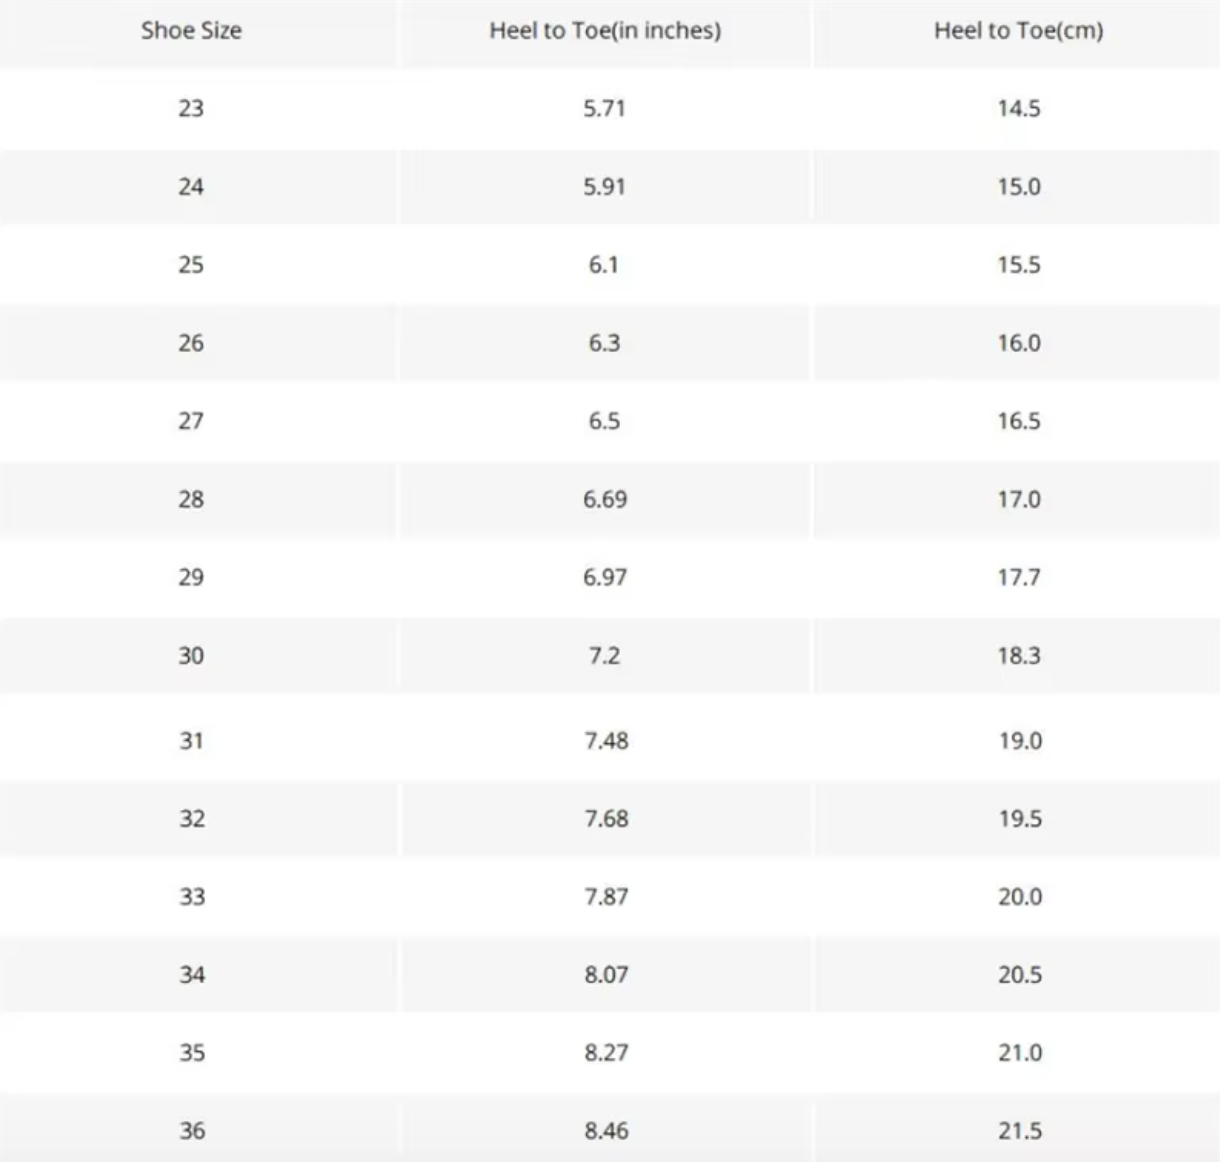The width and height of the screenshot is (1220, 1162).
Task: Click the Shoe Size column header
Action: 191,31
